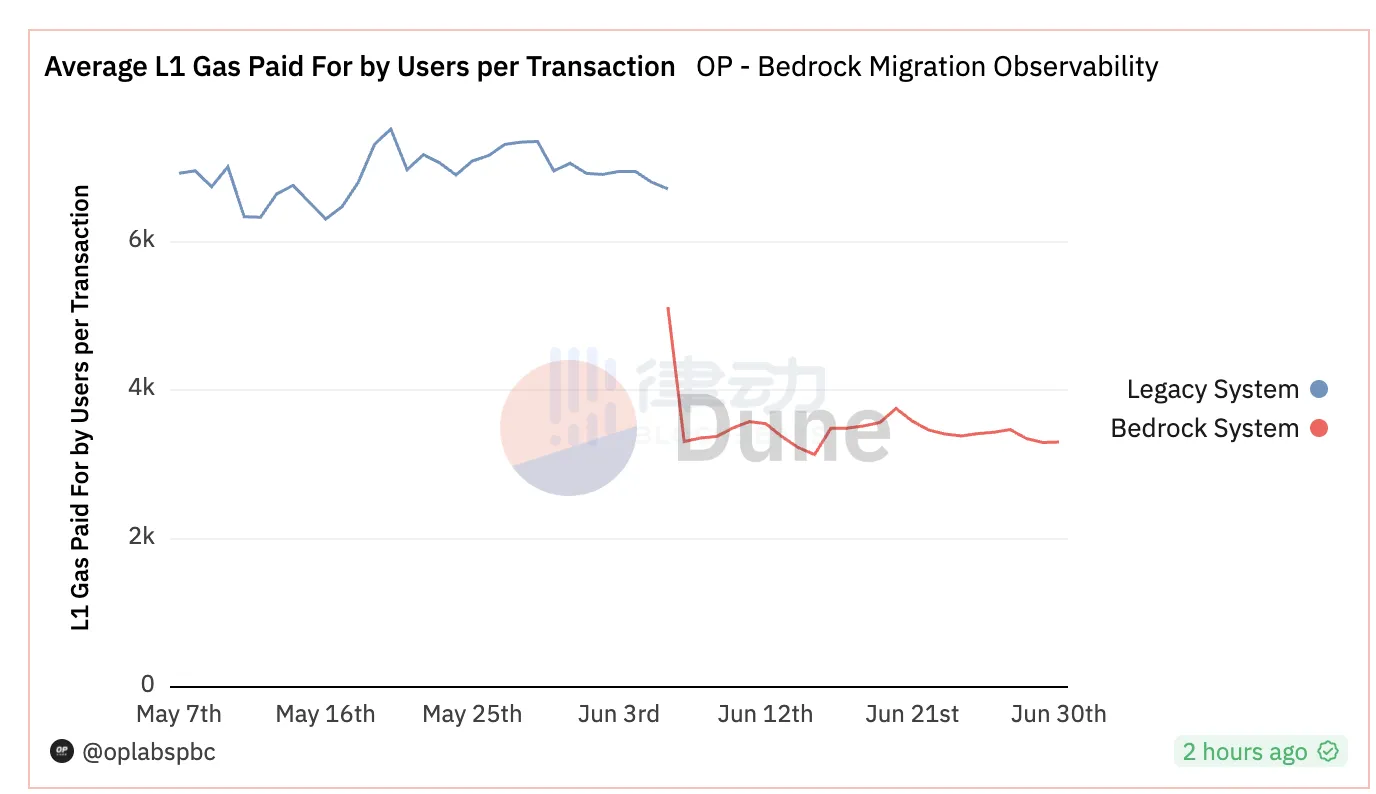
Task: Click the 2k y-axis tick label
Action: pyautogui.click(x=142, y=537)
